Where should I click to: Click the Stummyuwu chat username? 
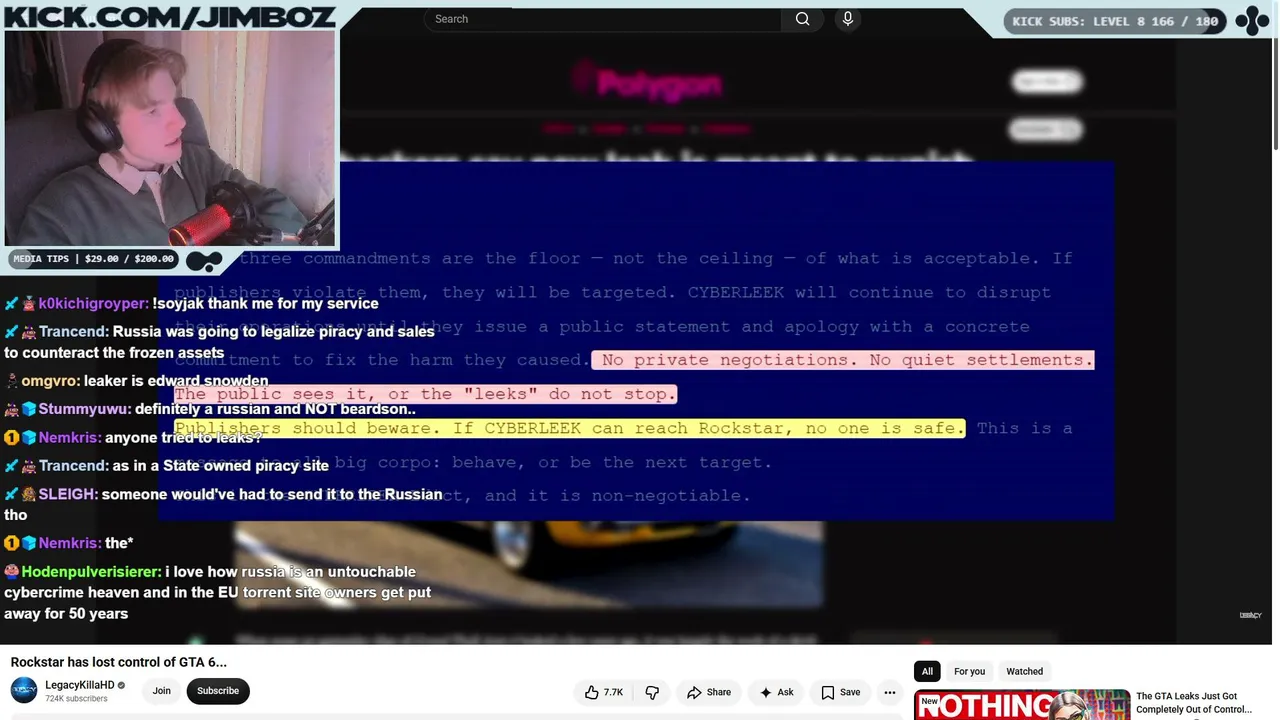click(84, 409)
